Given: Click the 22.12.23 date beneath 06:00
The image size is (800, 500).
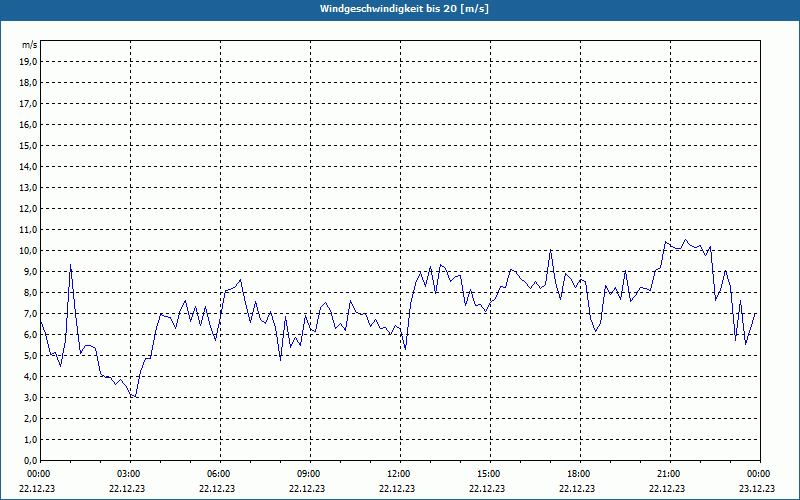Looking at the screenshot, I should 217,488.
